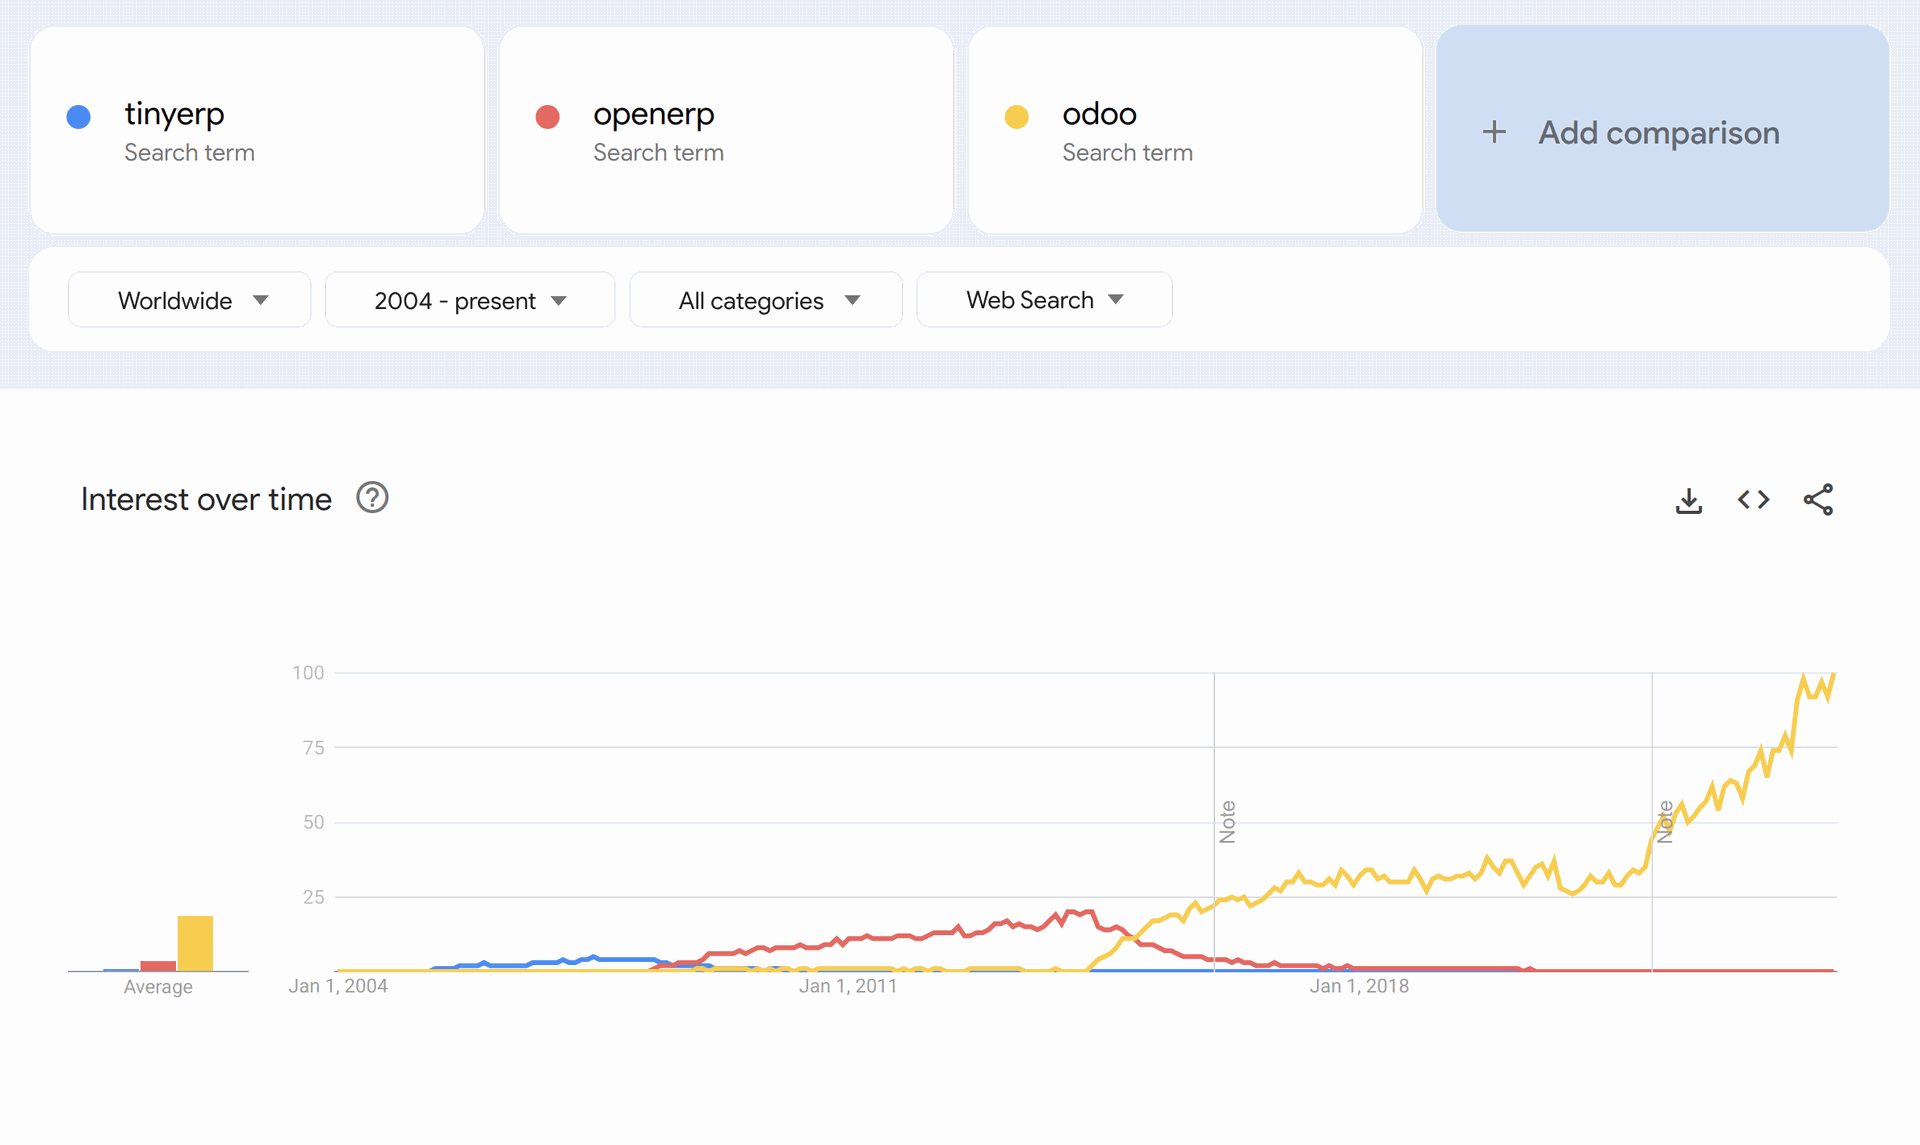1920x1145 pixels.
Task: Click the red openerp color dot
Action: pyautogui.click(x=547, y=117)
